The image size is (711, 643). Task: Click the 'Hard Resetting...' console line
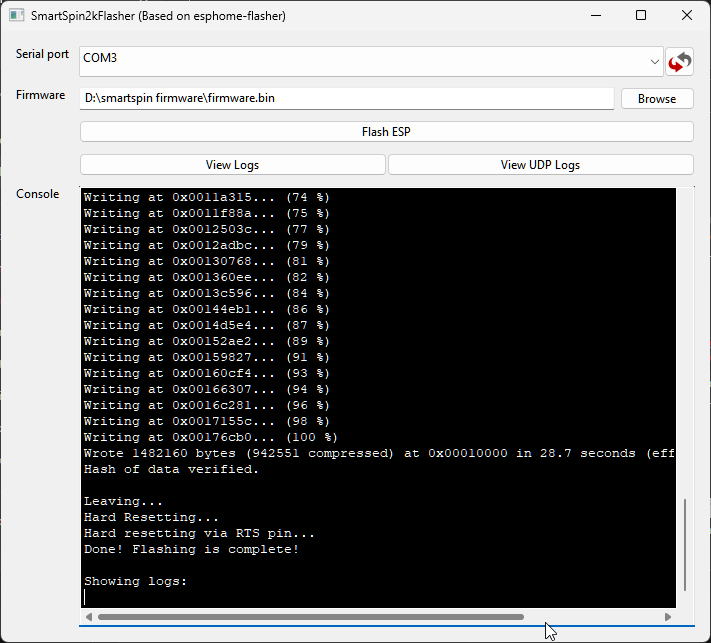click(151, 517)
